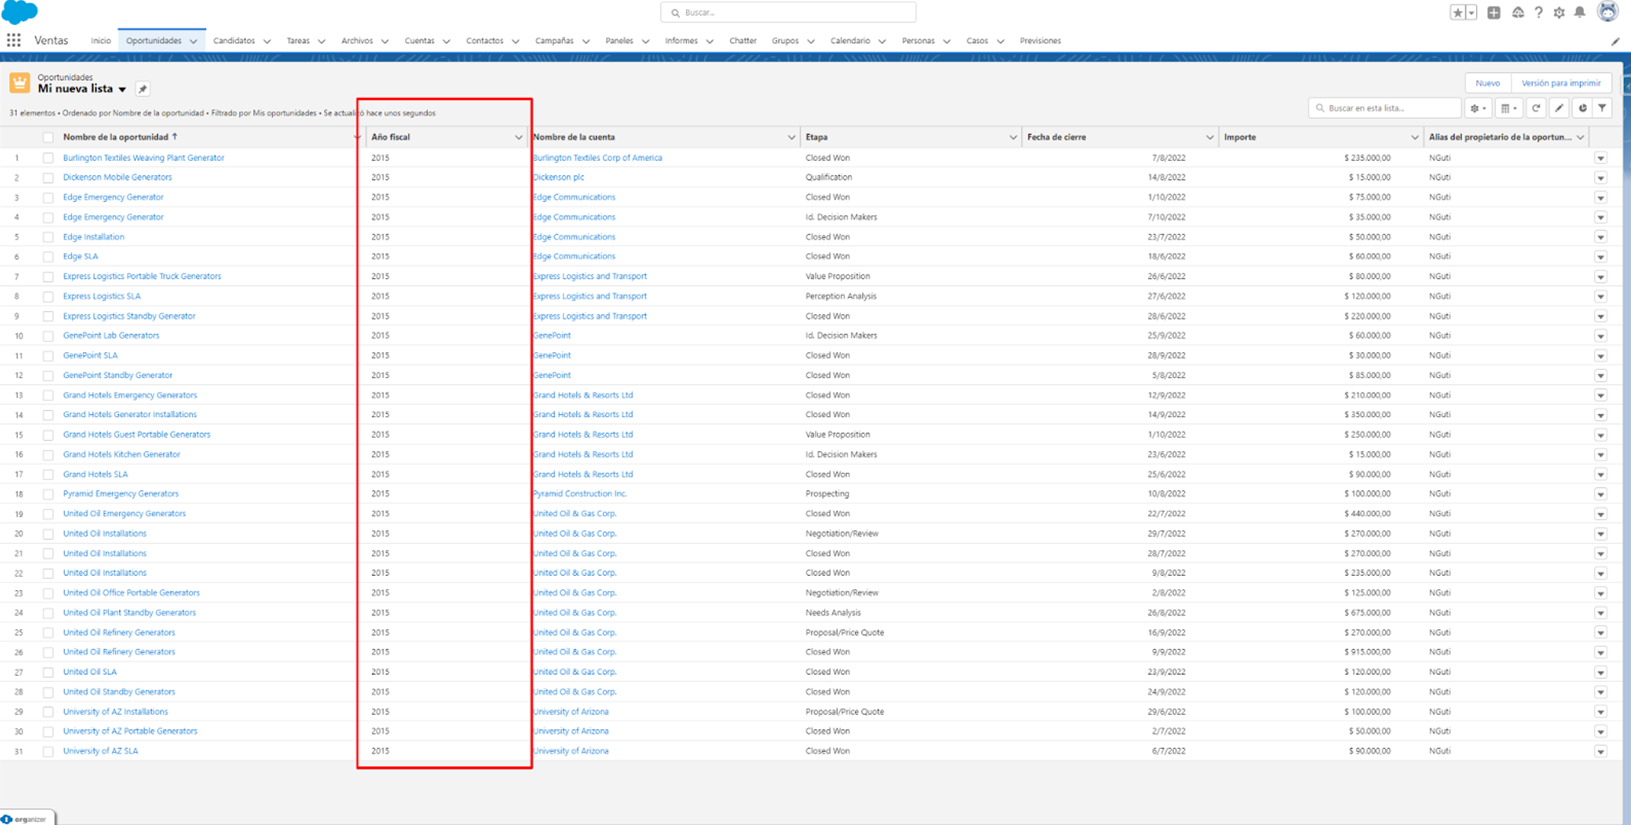Select checkbox for Dickenson Mobile Generators

tap(48, 178)
